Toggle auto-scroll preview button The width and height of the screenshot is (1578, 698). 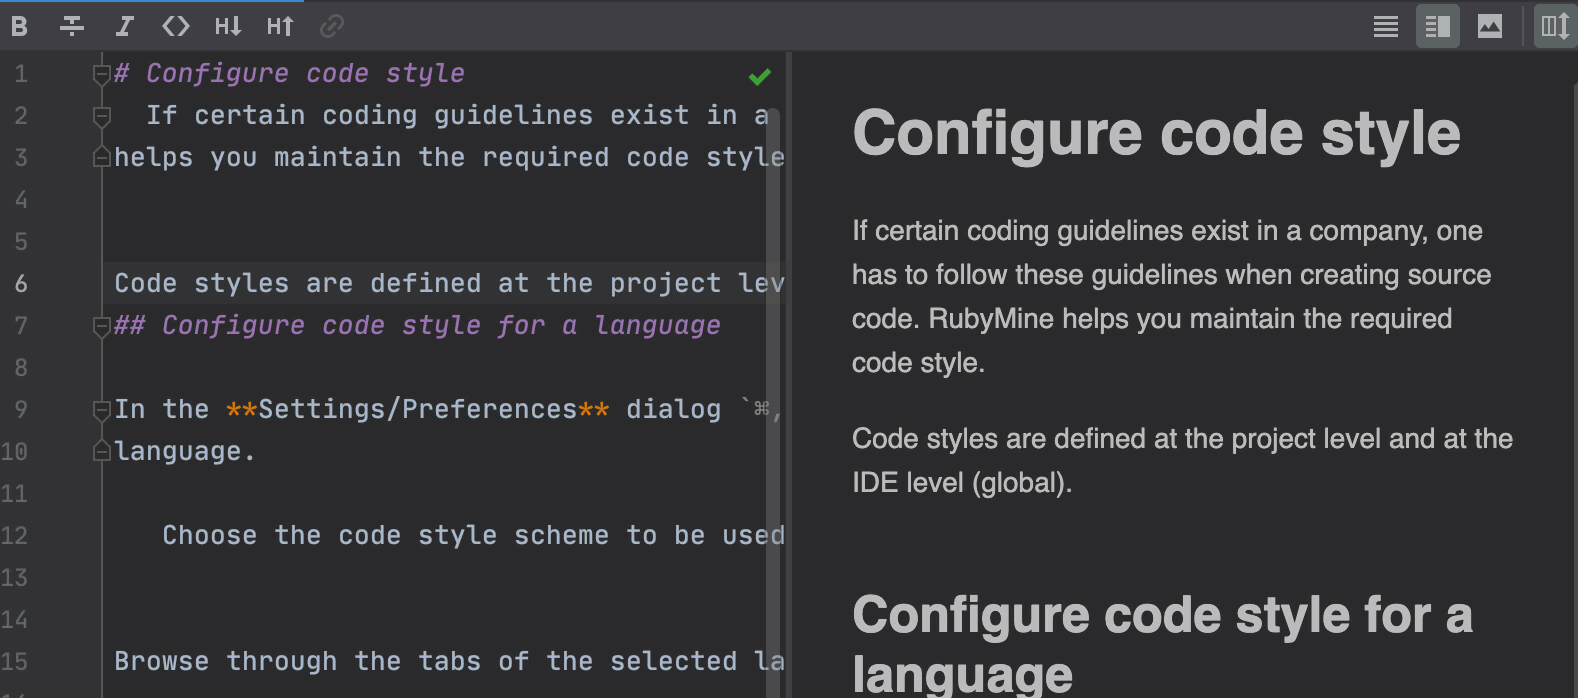coord(1555,26)
